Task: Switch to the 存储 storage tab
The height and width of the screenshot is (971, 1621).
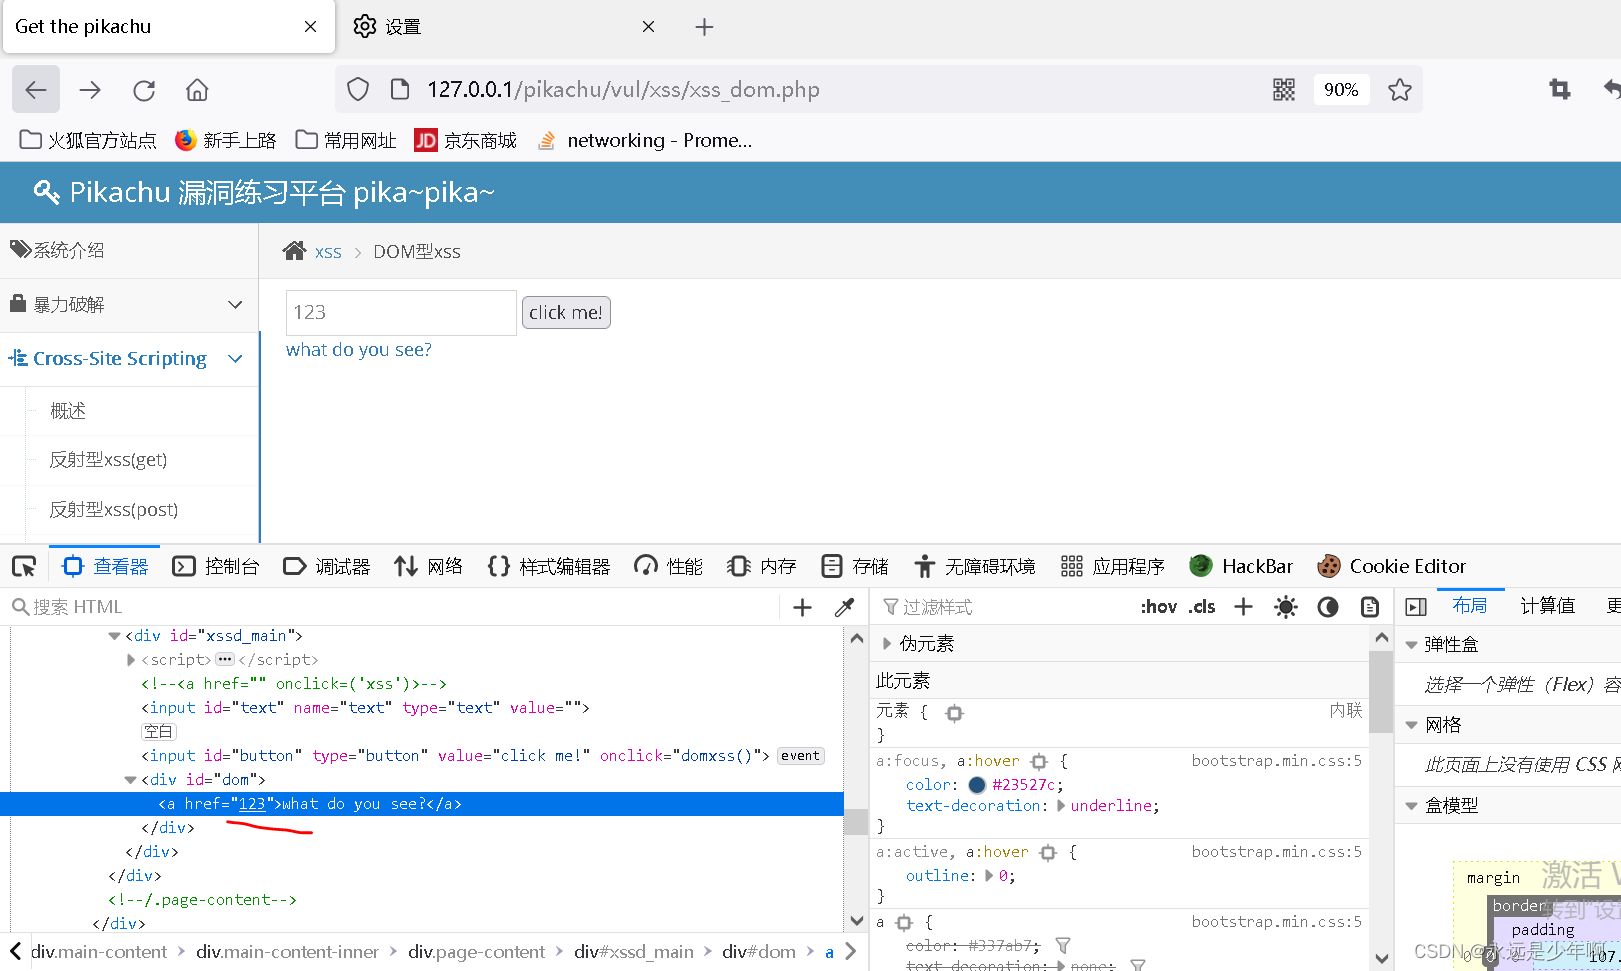Action: [855, 567]
